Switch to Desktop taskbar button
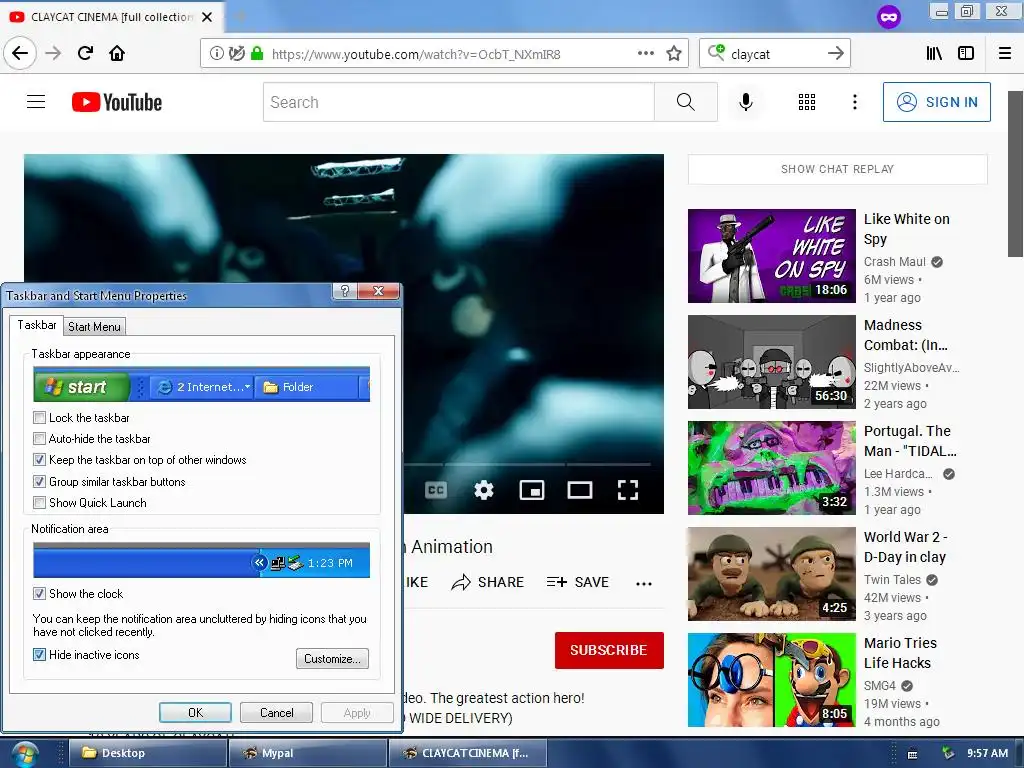Screen dimensions: 1024x768 click(x=147, y=753)
